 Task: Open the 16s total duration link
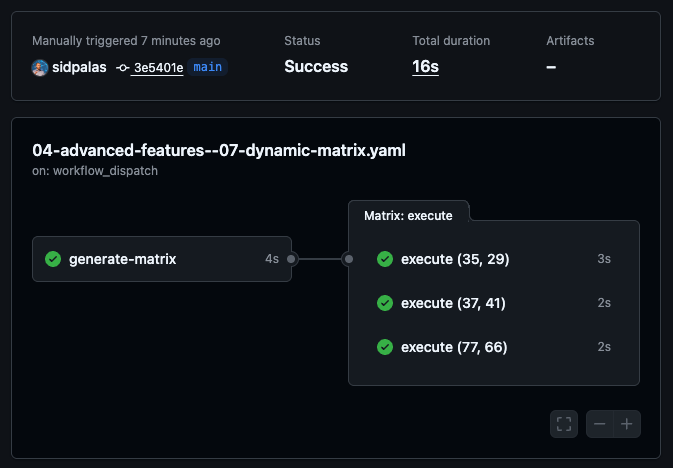(425, 67)
